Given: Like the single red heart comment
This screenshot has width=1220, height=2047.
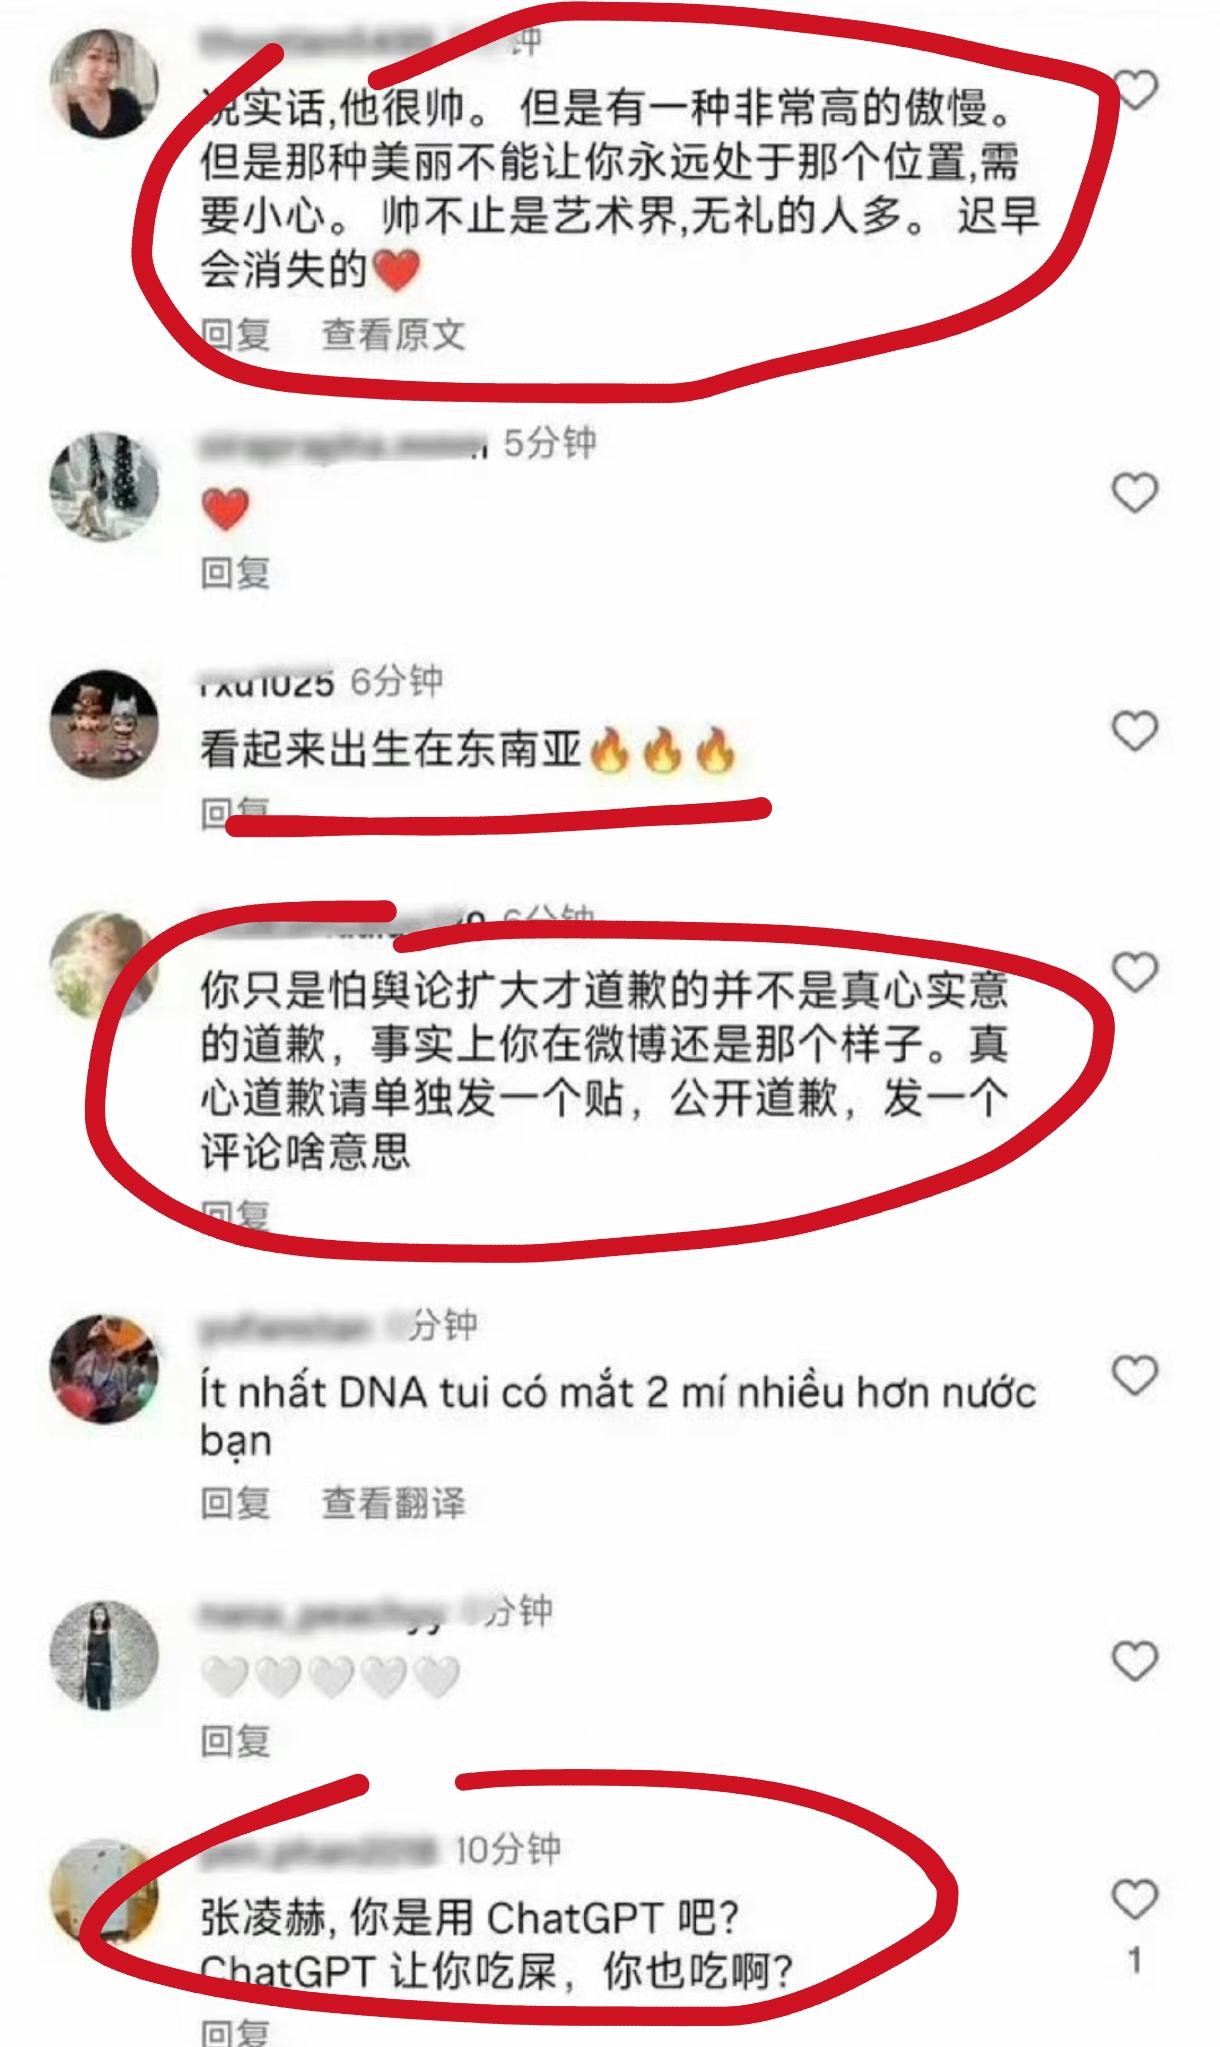Looking at the screenshot, I should click(1135, 493).
